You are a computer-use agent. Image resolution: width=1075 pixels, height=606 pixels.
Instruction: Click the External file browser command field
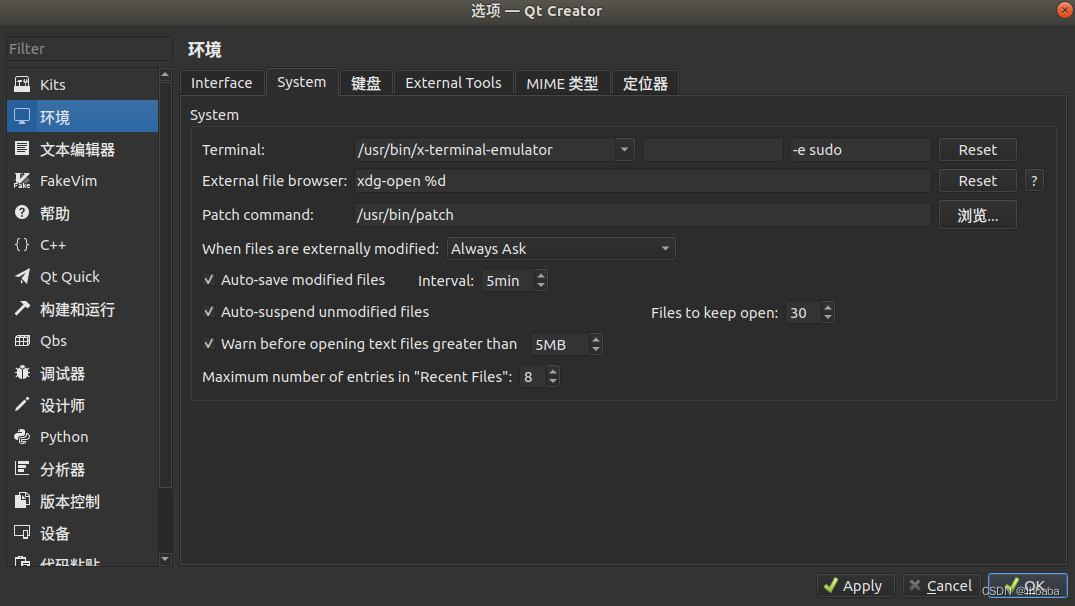click(642, 181)
